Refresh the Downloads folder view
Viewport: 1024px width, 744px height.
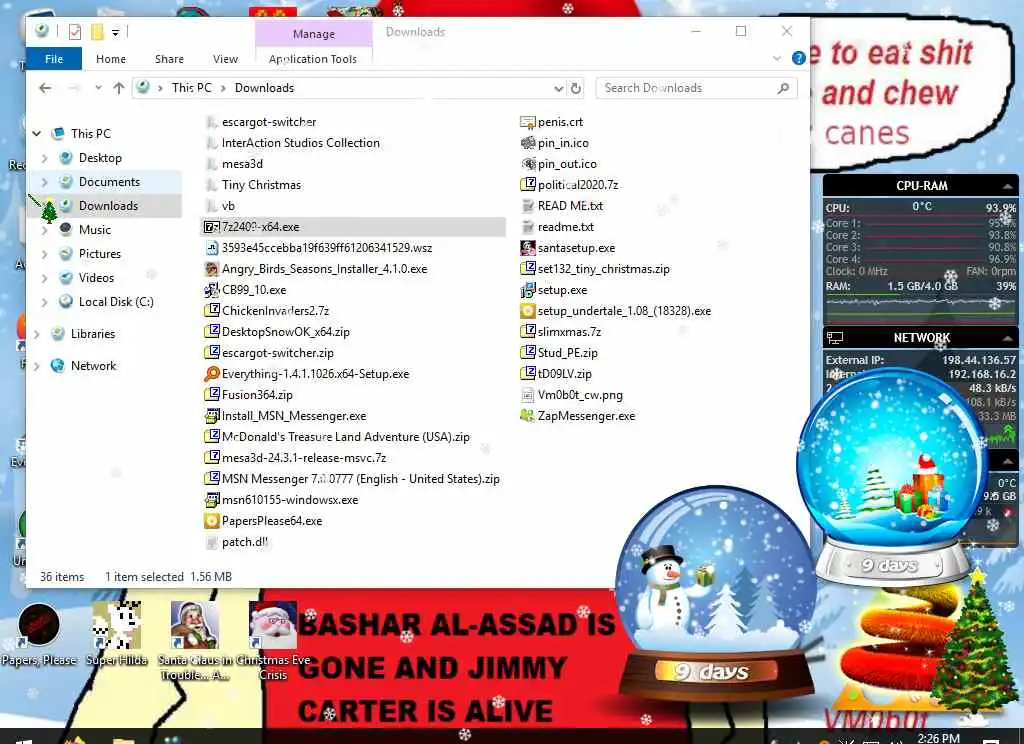575,88
